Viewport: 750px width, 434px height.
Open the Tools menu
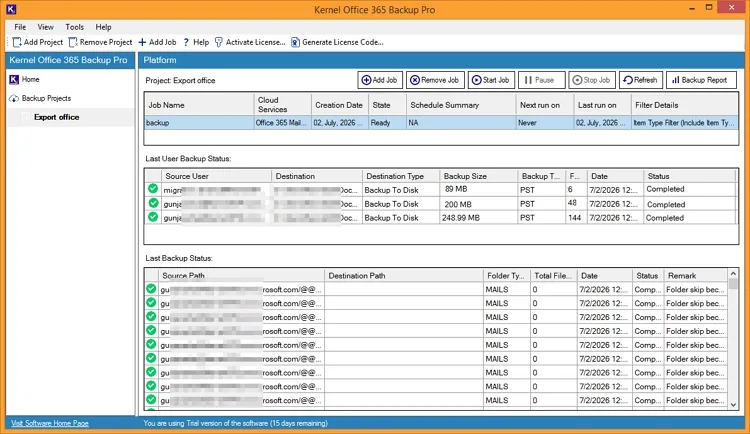click(75, 27)
